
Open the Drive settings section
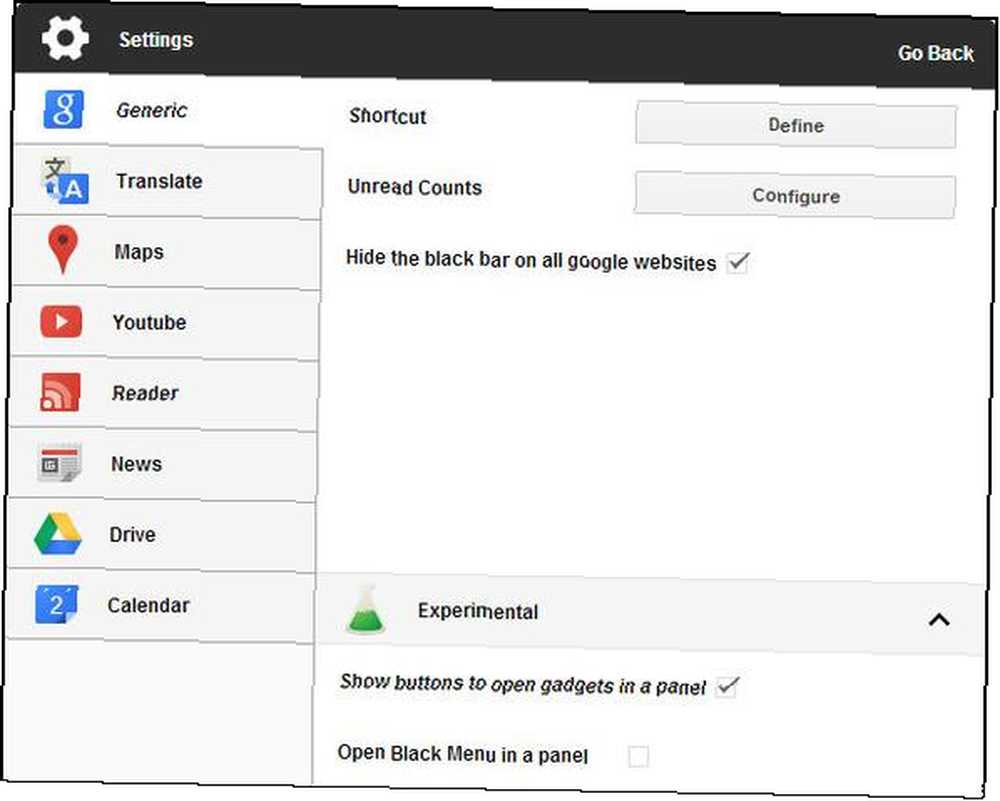(x=161, y=536)
